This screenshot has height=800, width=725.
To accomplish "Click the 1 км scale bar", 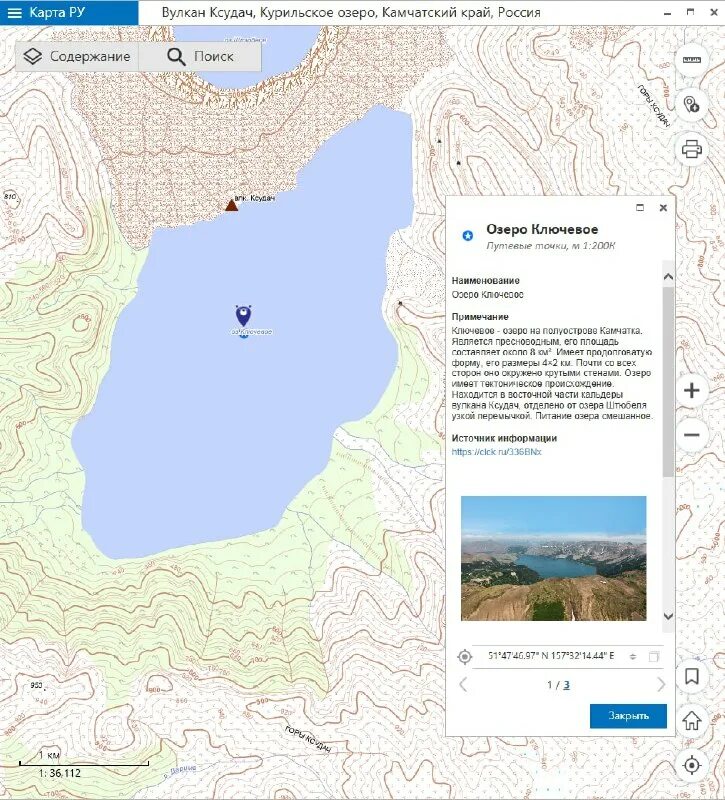I will pos(84,763).
